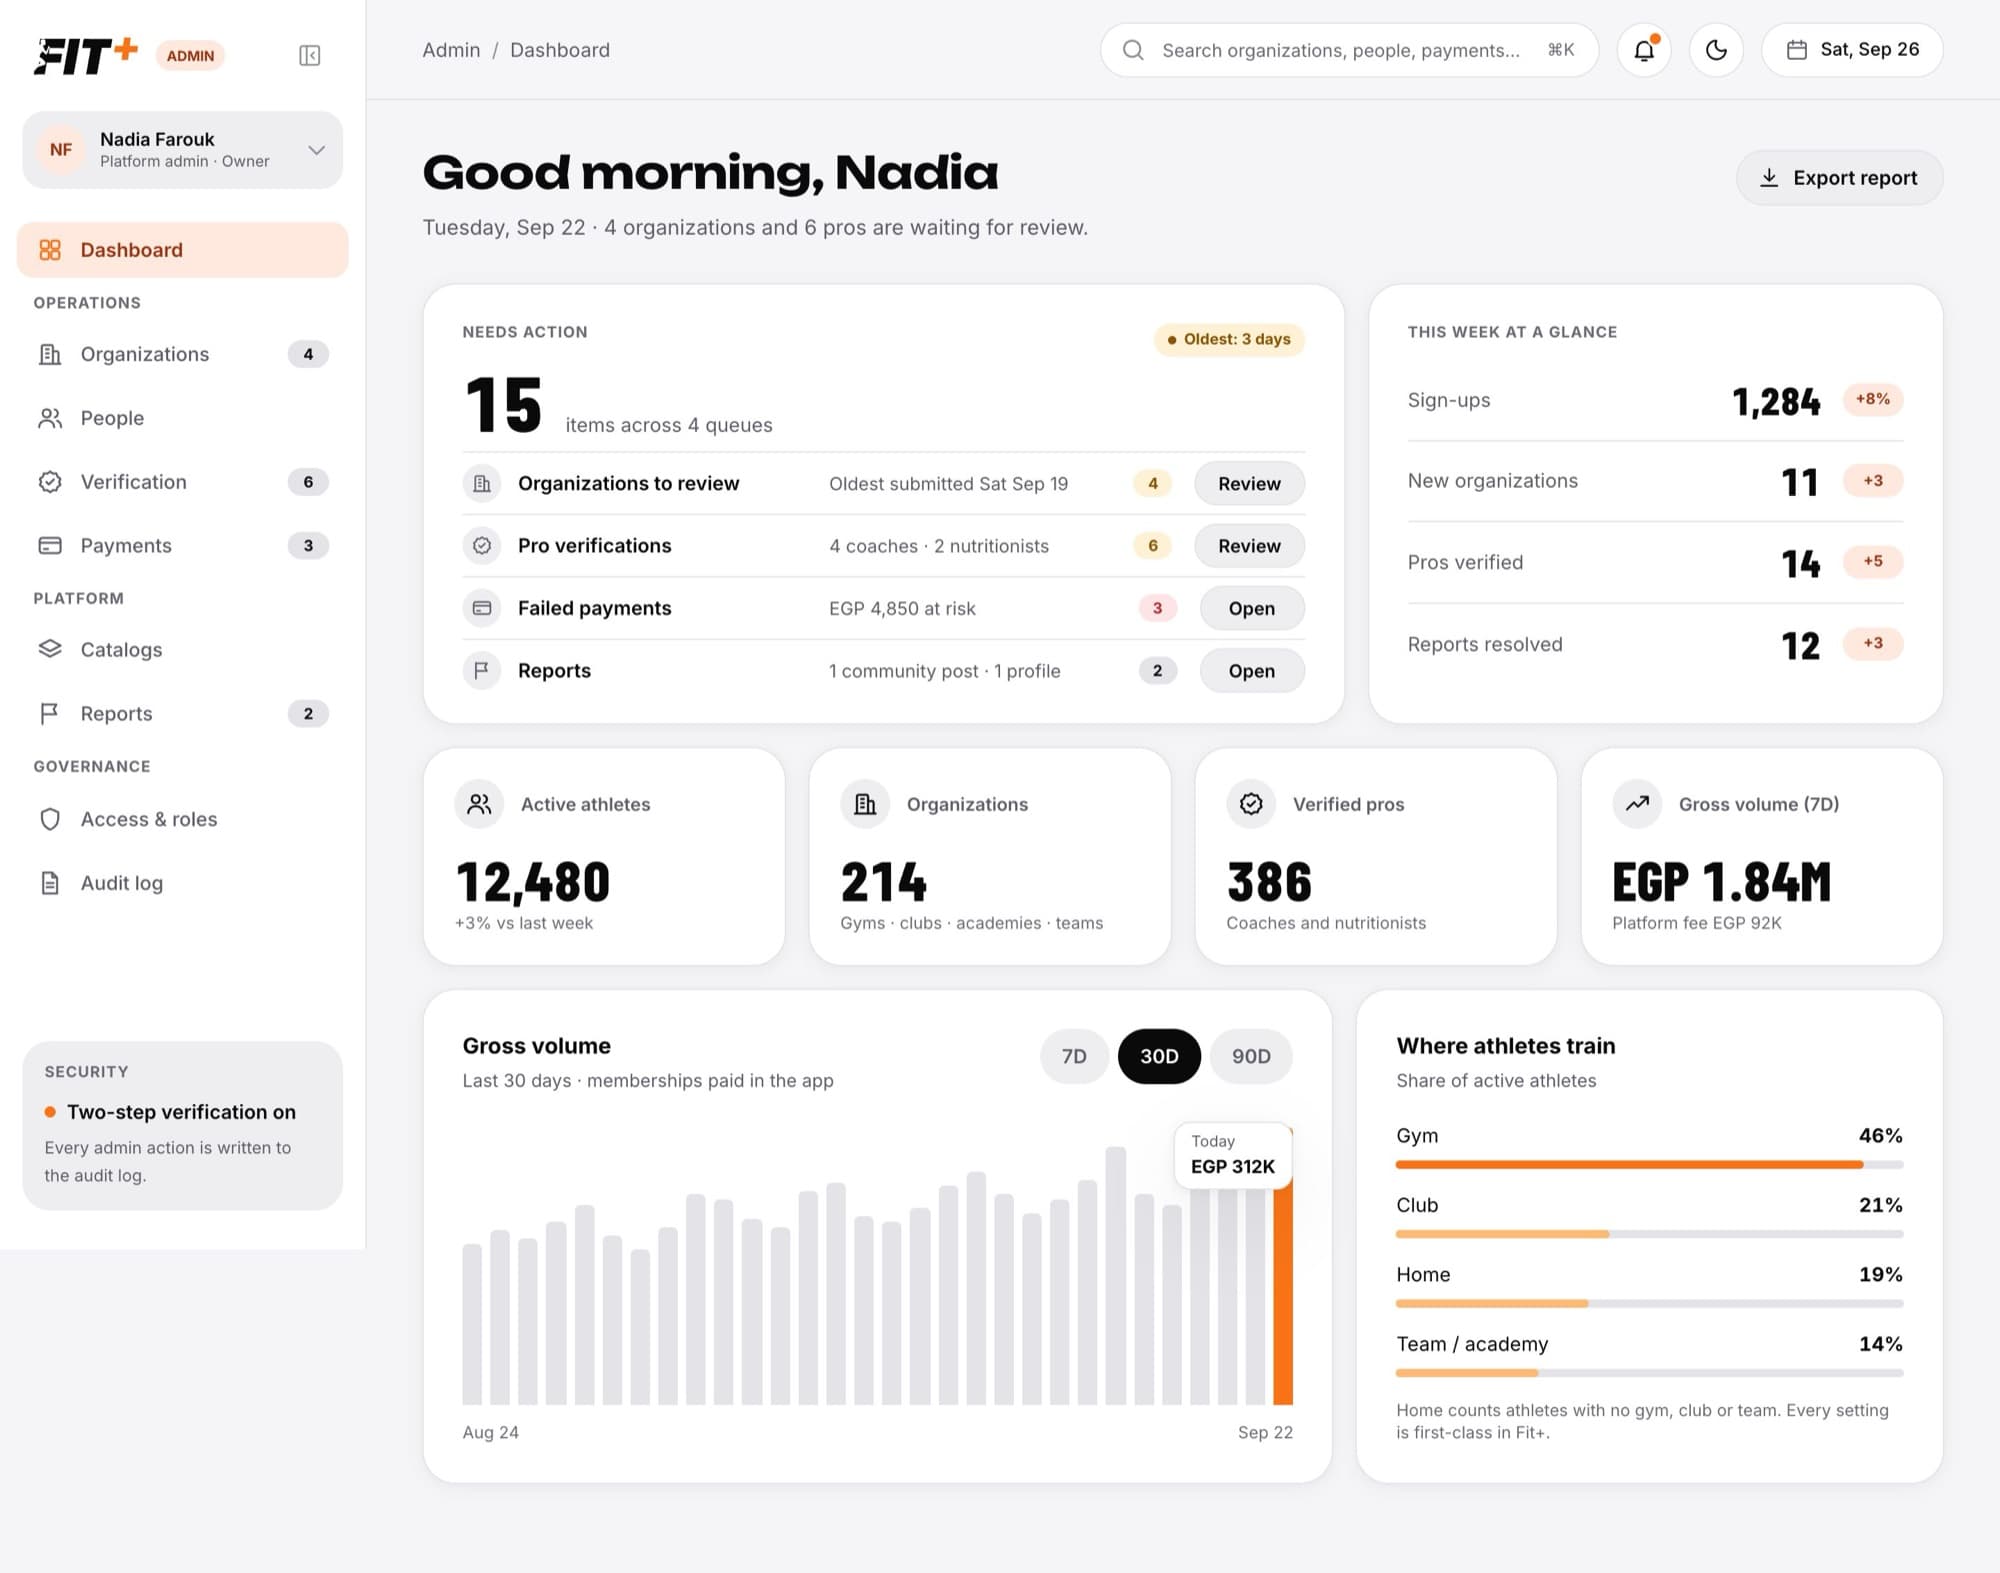Open Organizations in the sidebar menu
This screenshot has width=2000, height=1573.
point(183,354)
